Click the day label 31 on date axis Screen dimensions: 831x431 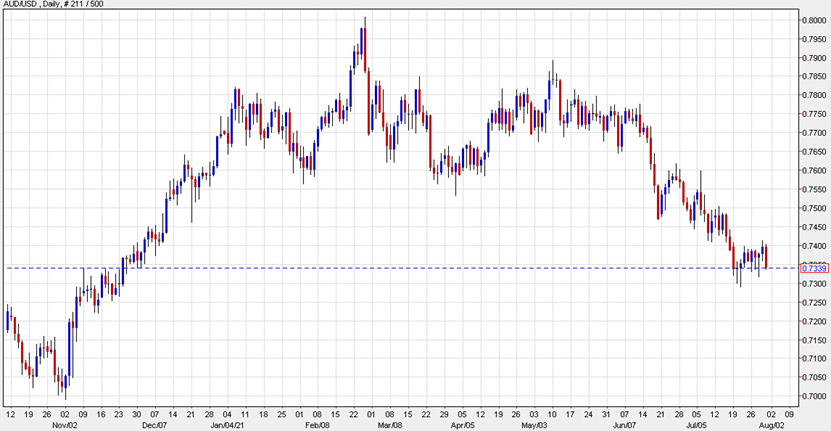click(606, 415)
